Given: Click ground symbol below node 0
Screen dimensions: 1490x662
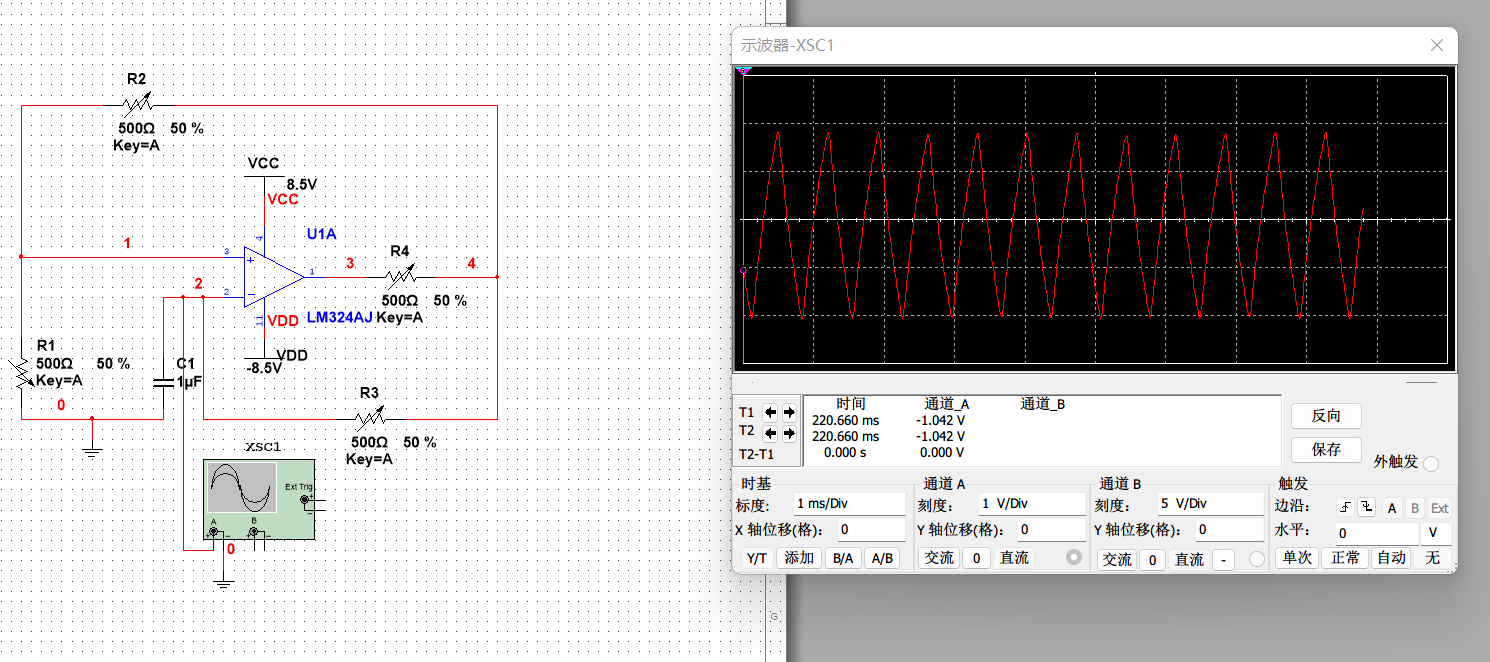Looking at the screenshot, I should (x=91, y=452).
